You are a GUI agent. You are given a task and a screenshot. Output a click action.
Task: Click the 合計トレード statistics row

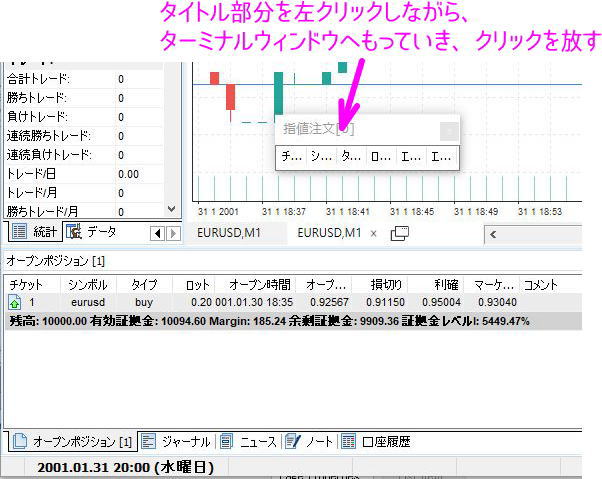pos(84,79)
